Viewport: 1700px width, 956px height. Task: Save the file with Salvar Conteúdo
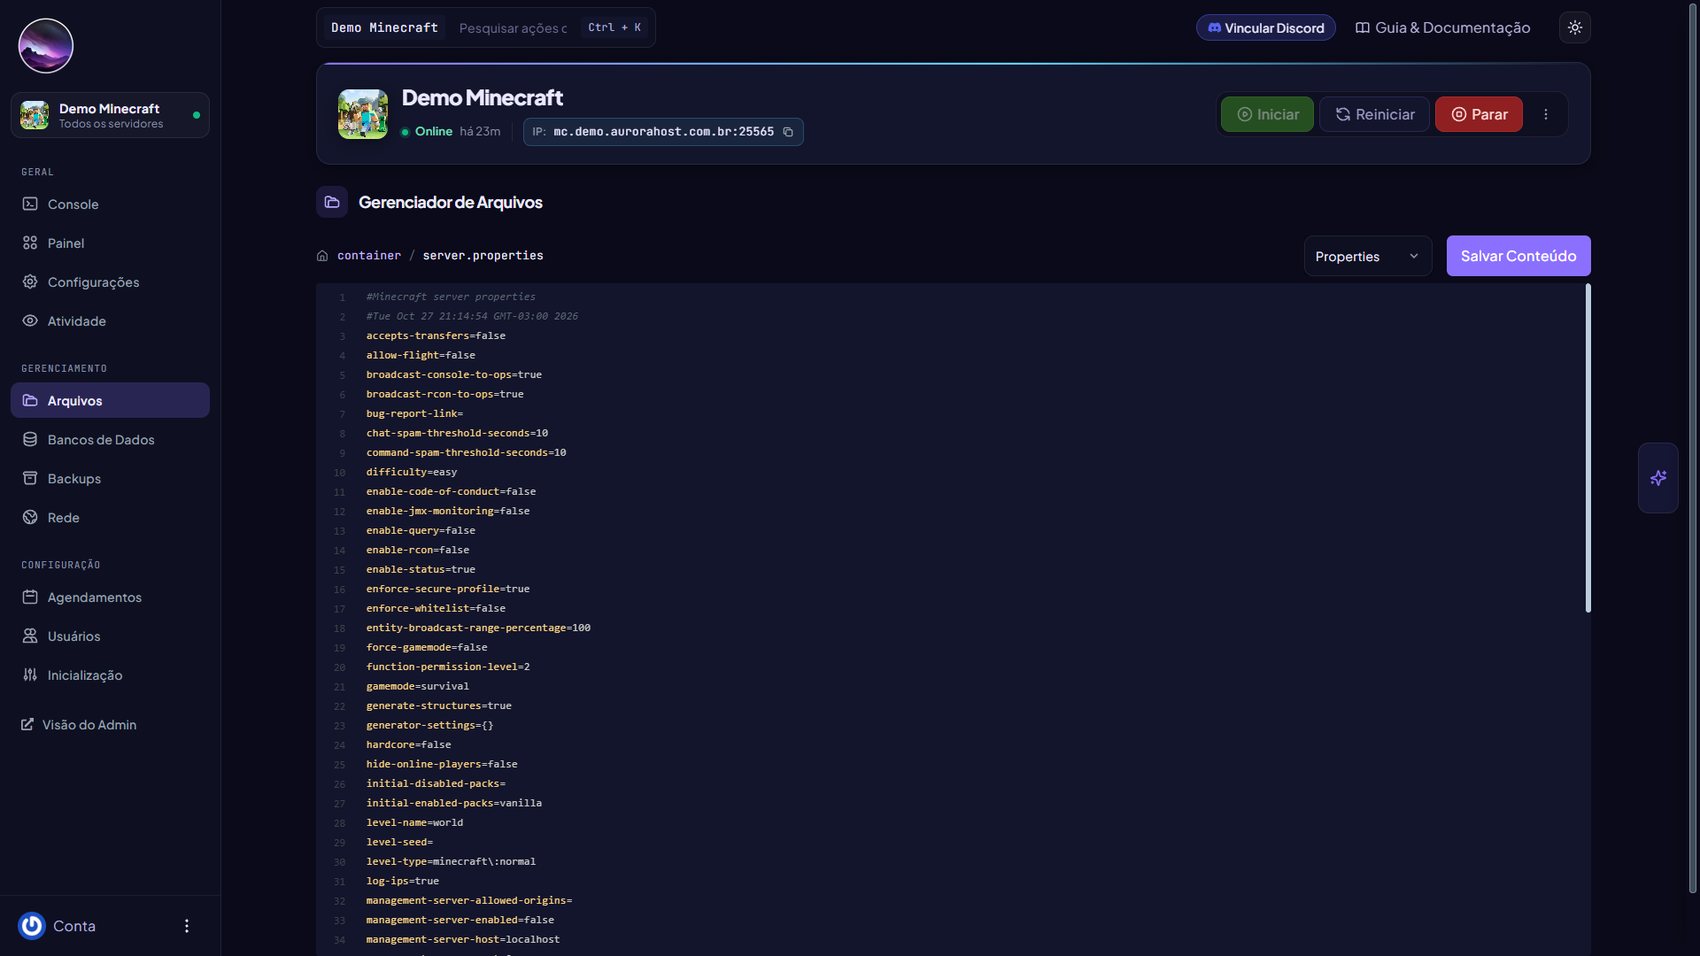(x=1518, y=256)
